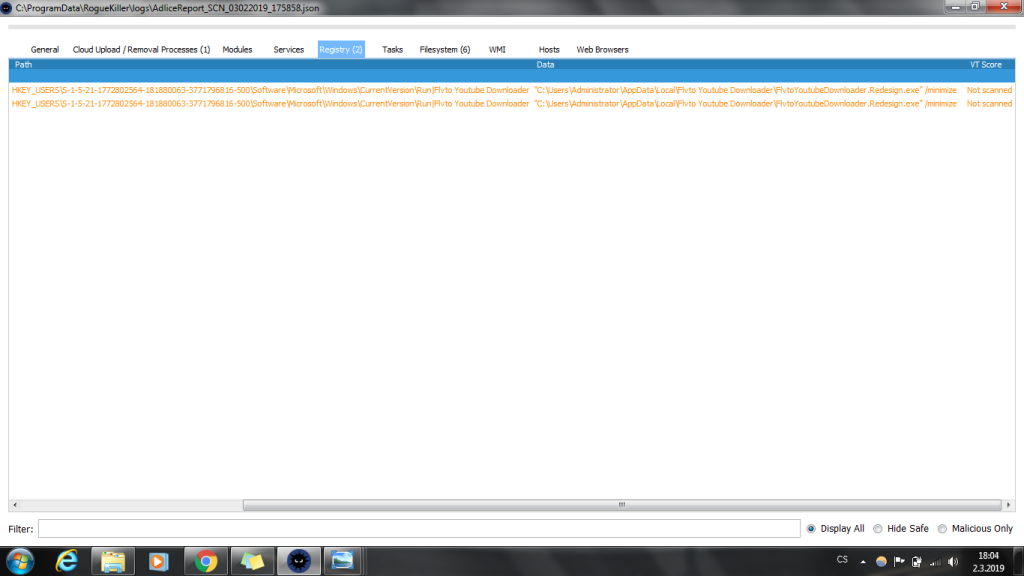Open the yellow folder taskbar app

(252, 562)
